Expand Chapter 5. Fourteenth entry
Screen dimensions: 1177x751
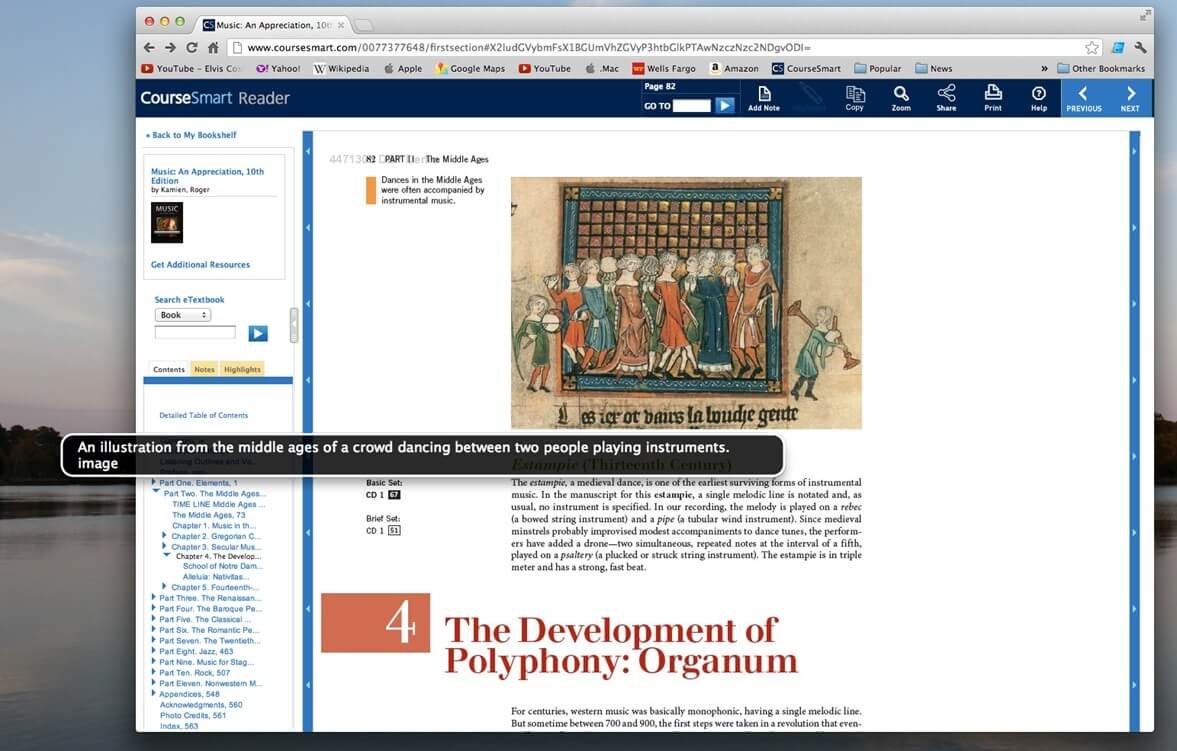pyautogui.click(x=164, y=587)
